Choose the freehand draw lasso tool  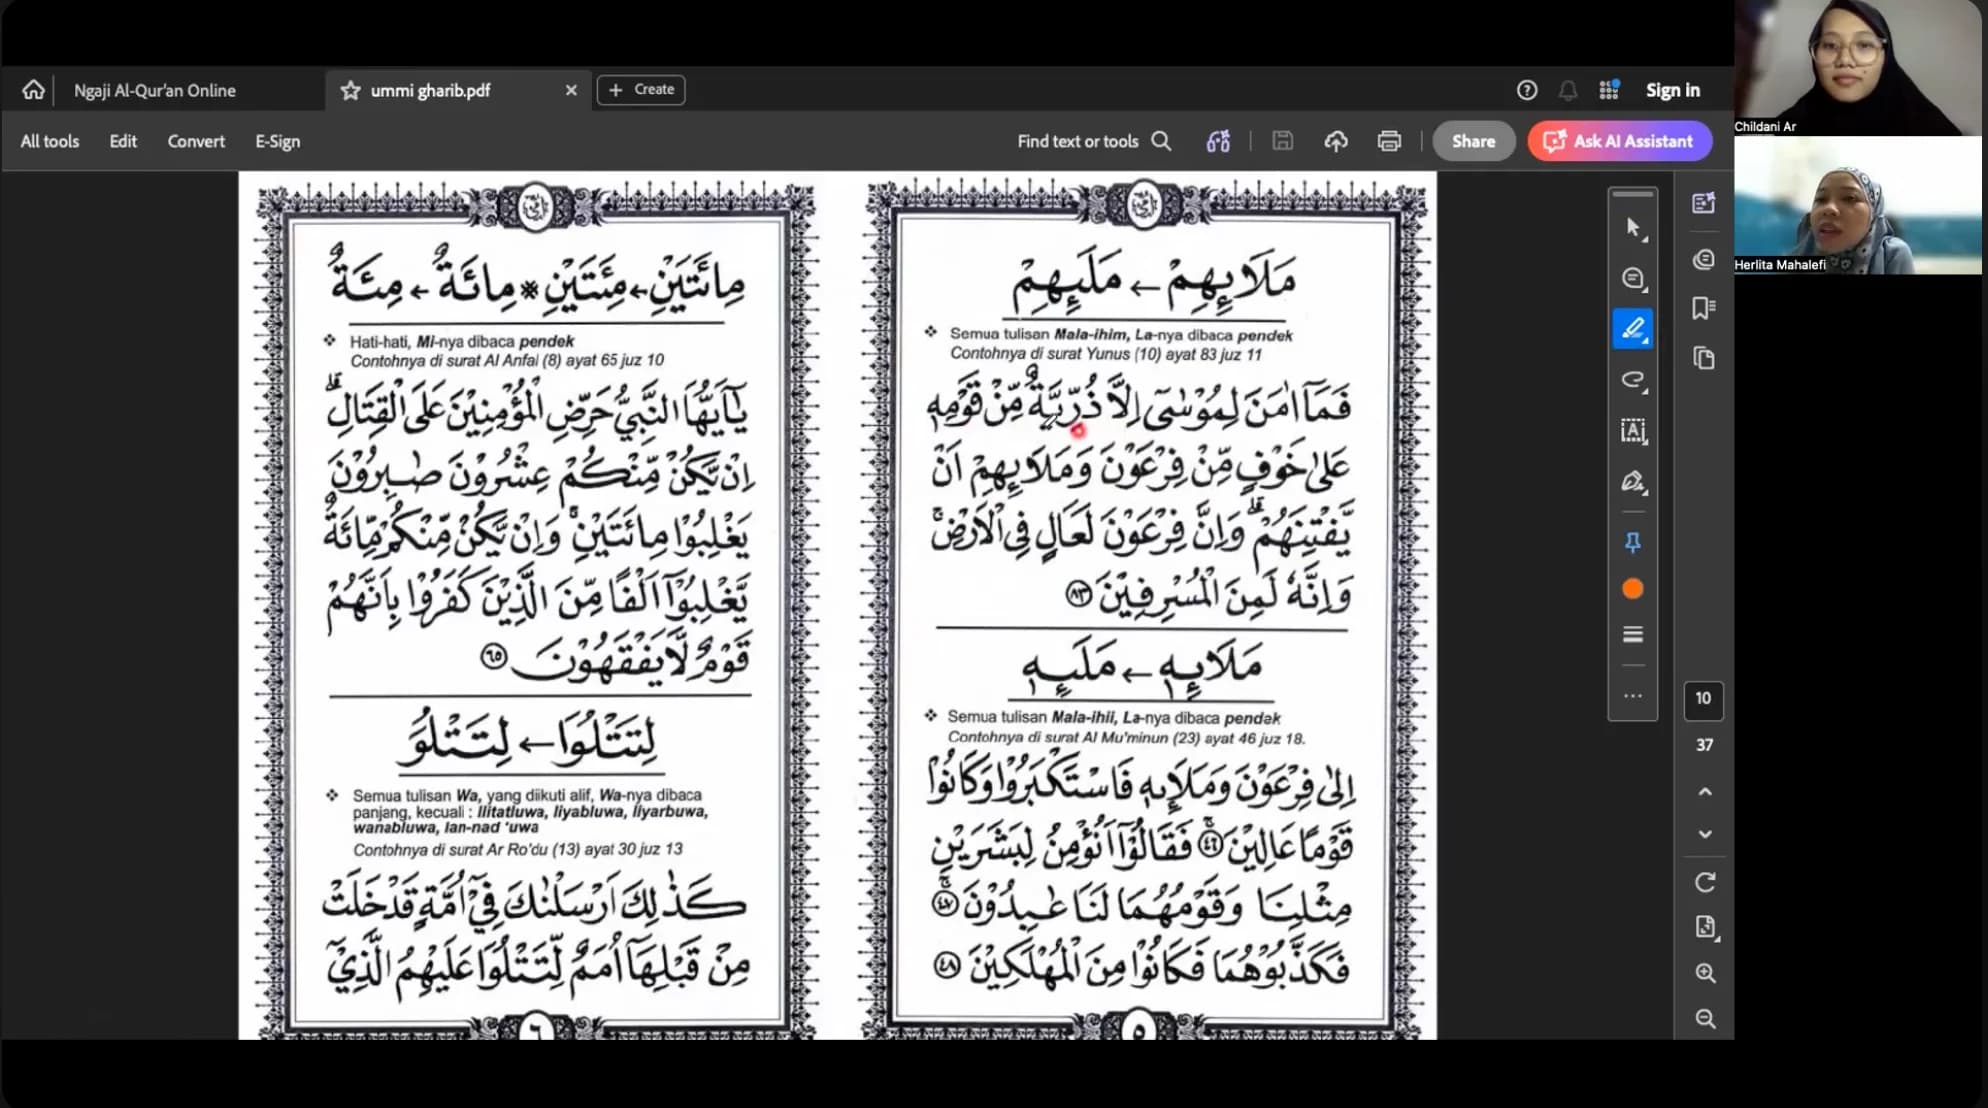pos(1632,380)
